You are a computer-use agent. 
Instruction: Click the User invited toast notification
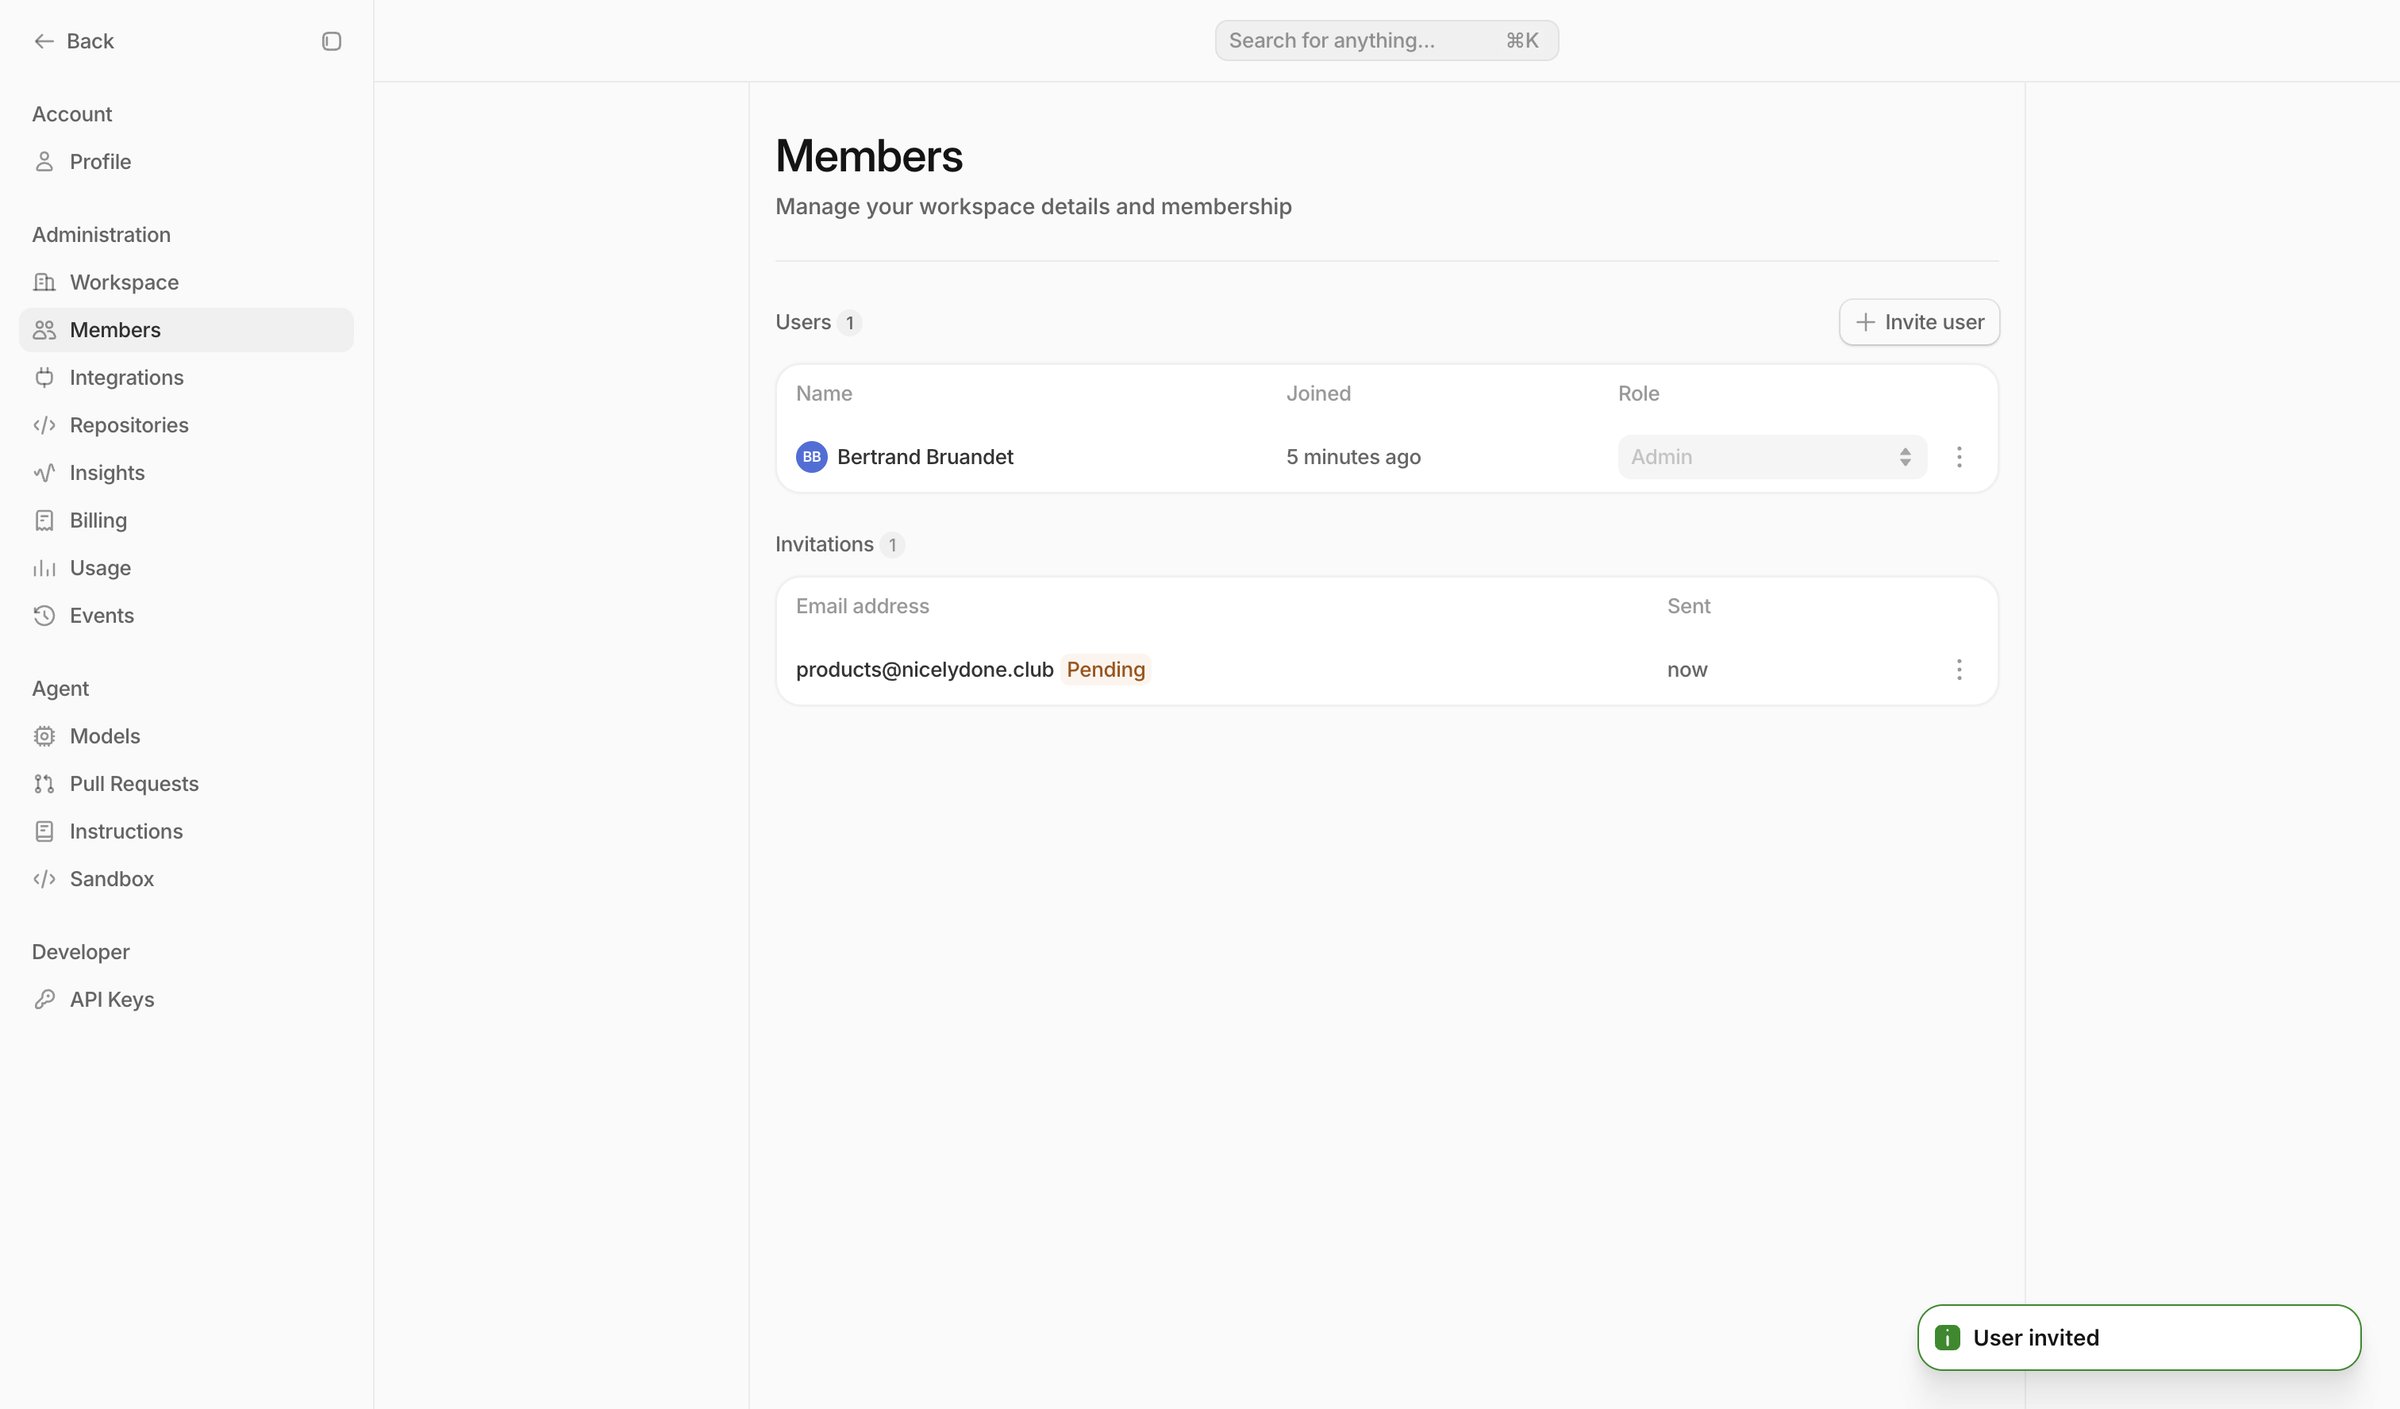coord(2139,1338)
